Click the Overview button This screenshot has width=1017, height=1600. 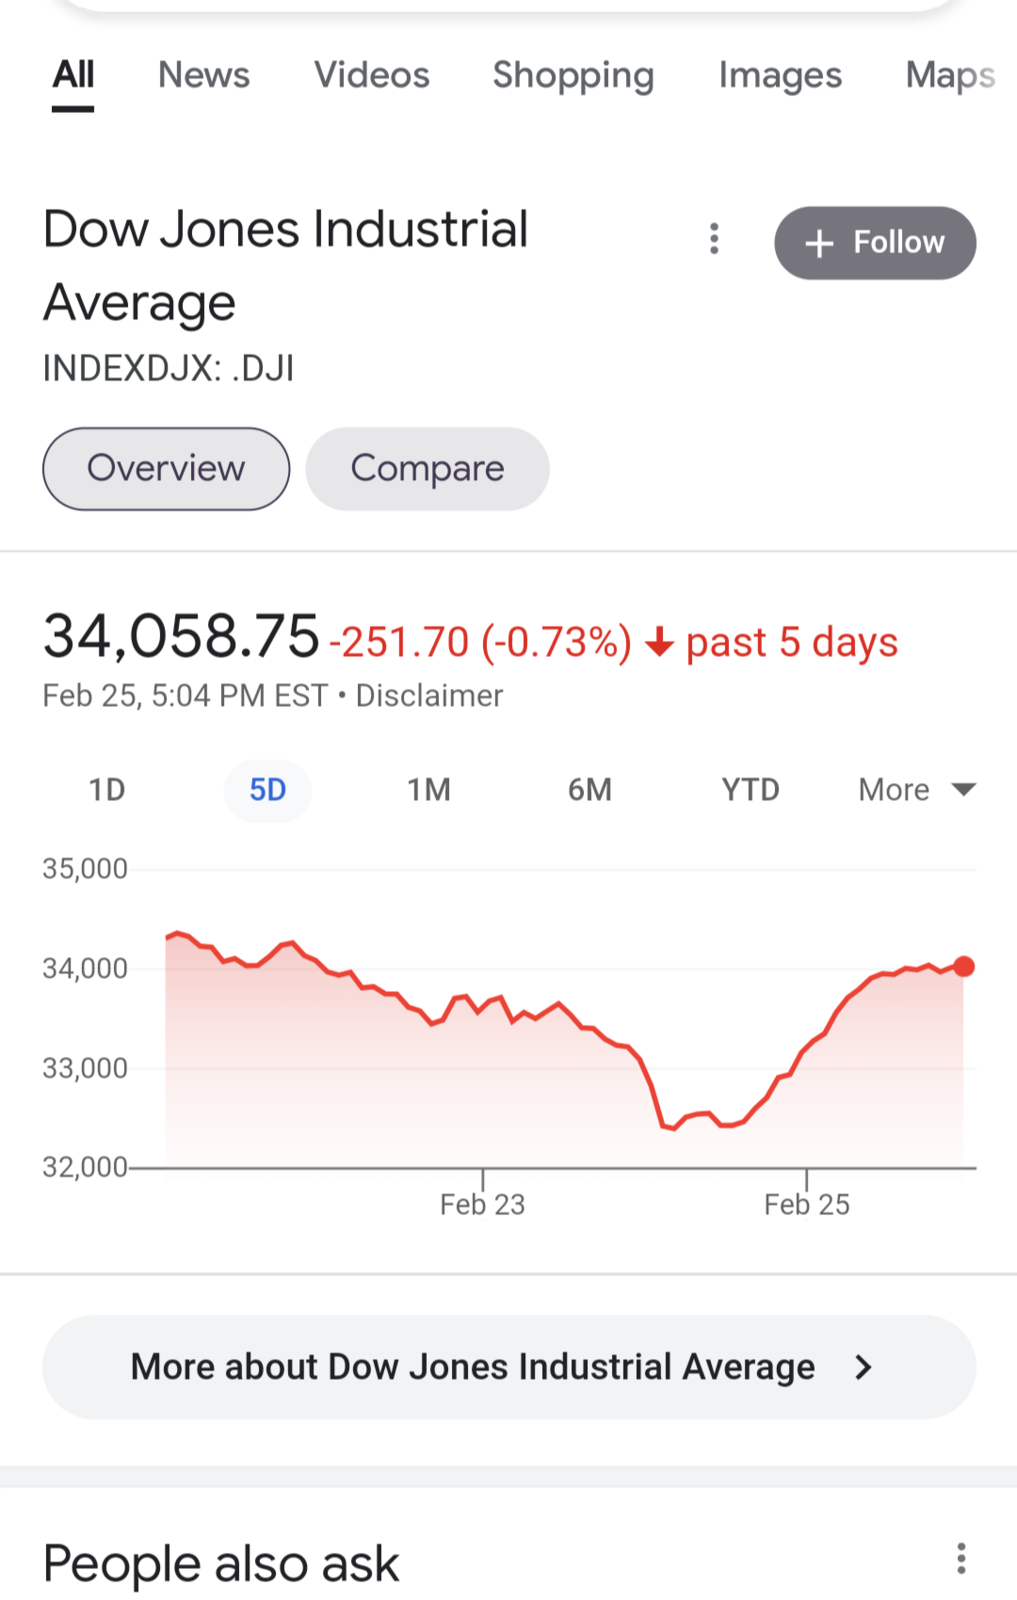pos(166,469)
